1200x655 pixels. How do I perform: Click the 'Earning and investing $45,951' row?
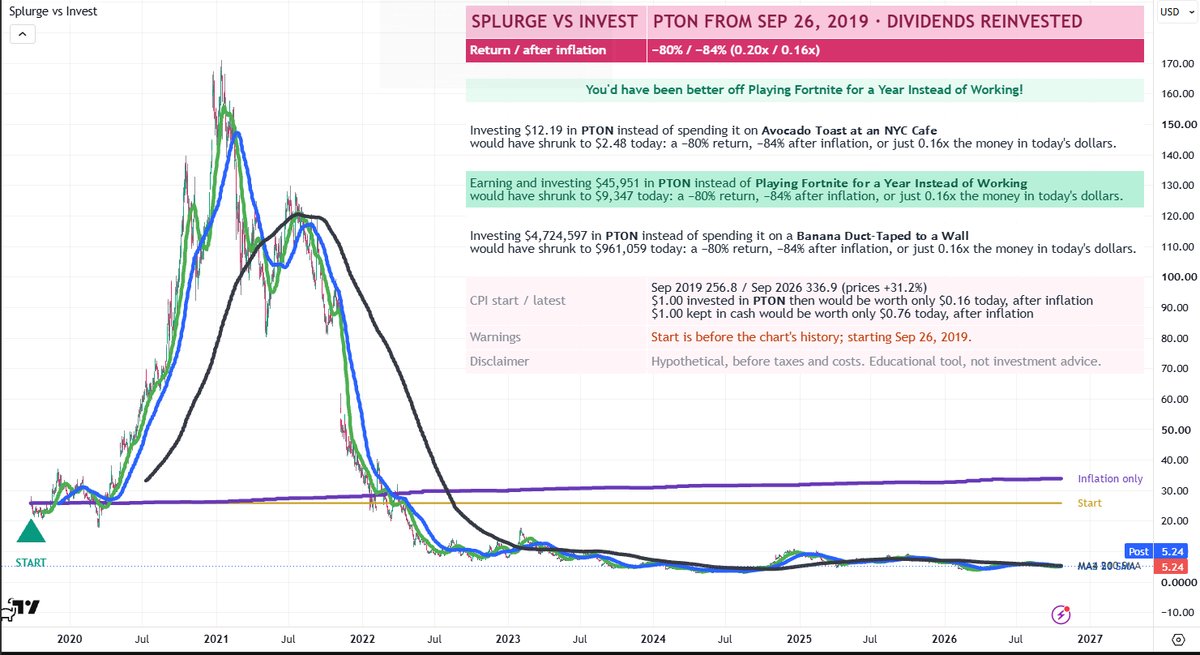(804, 190)
